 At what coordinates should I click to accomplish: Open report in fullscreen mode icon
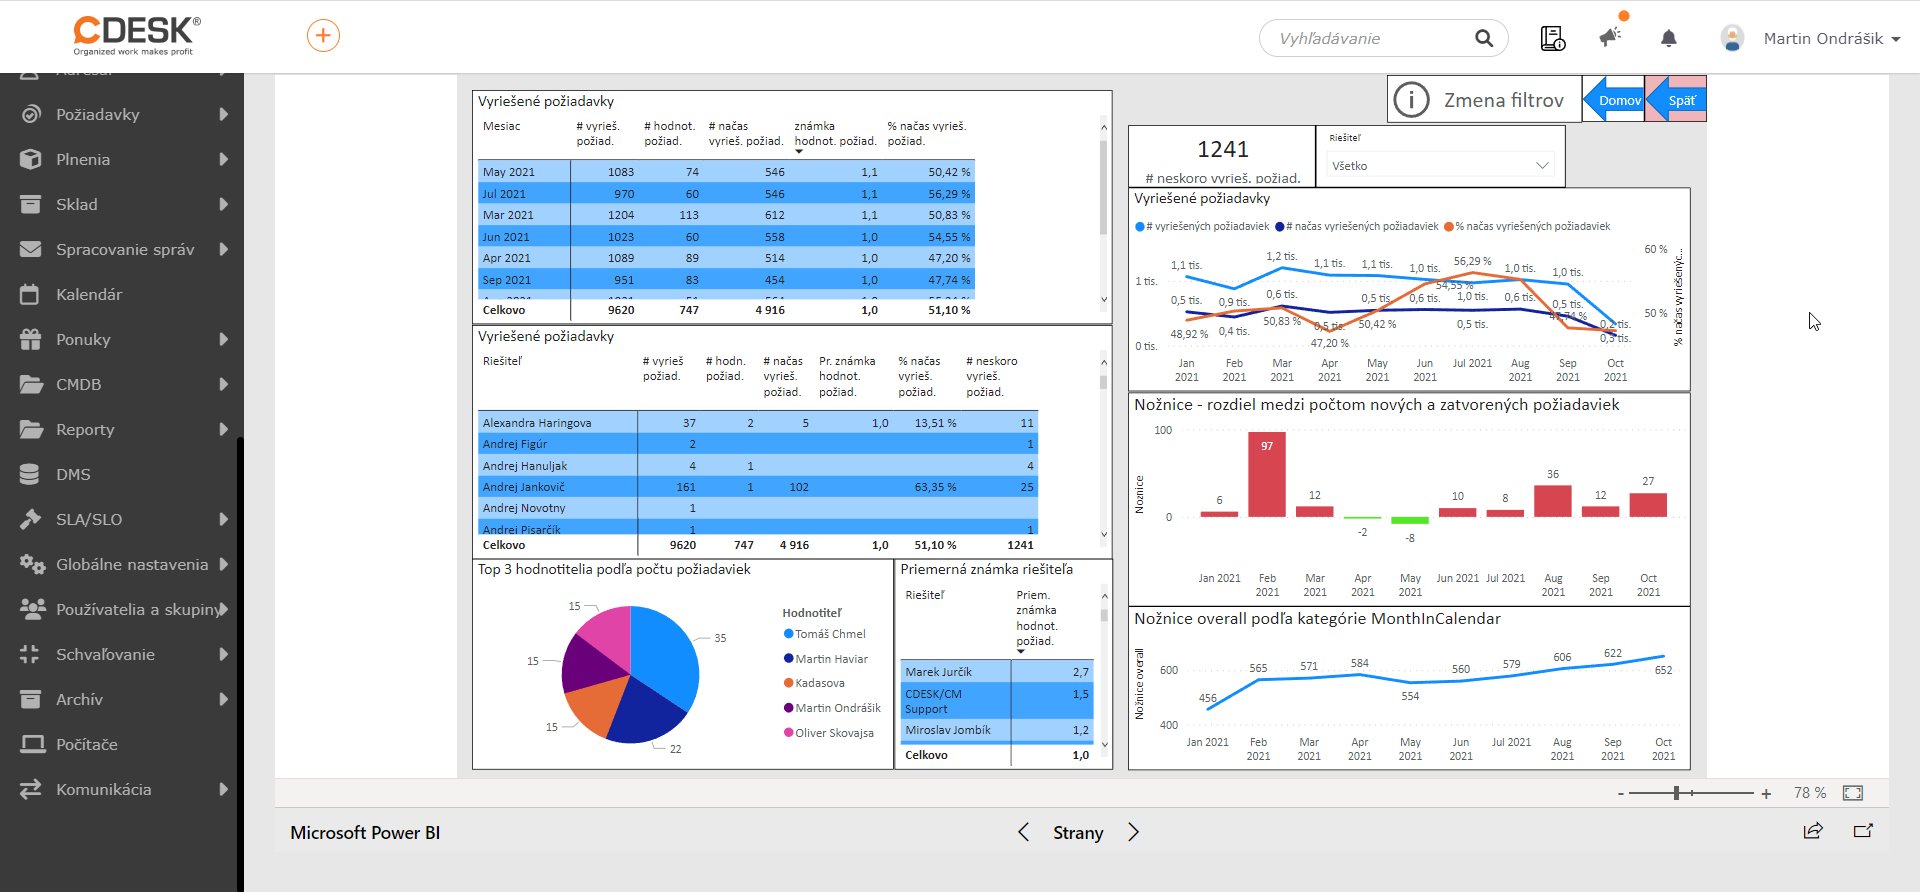pos(1863,831)
